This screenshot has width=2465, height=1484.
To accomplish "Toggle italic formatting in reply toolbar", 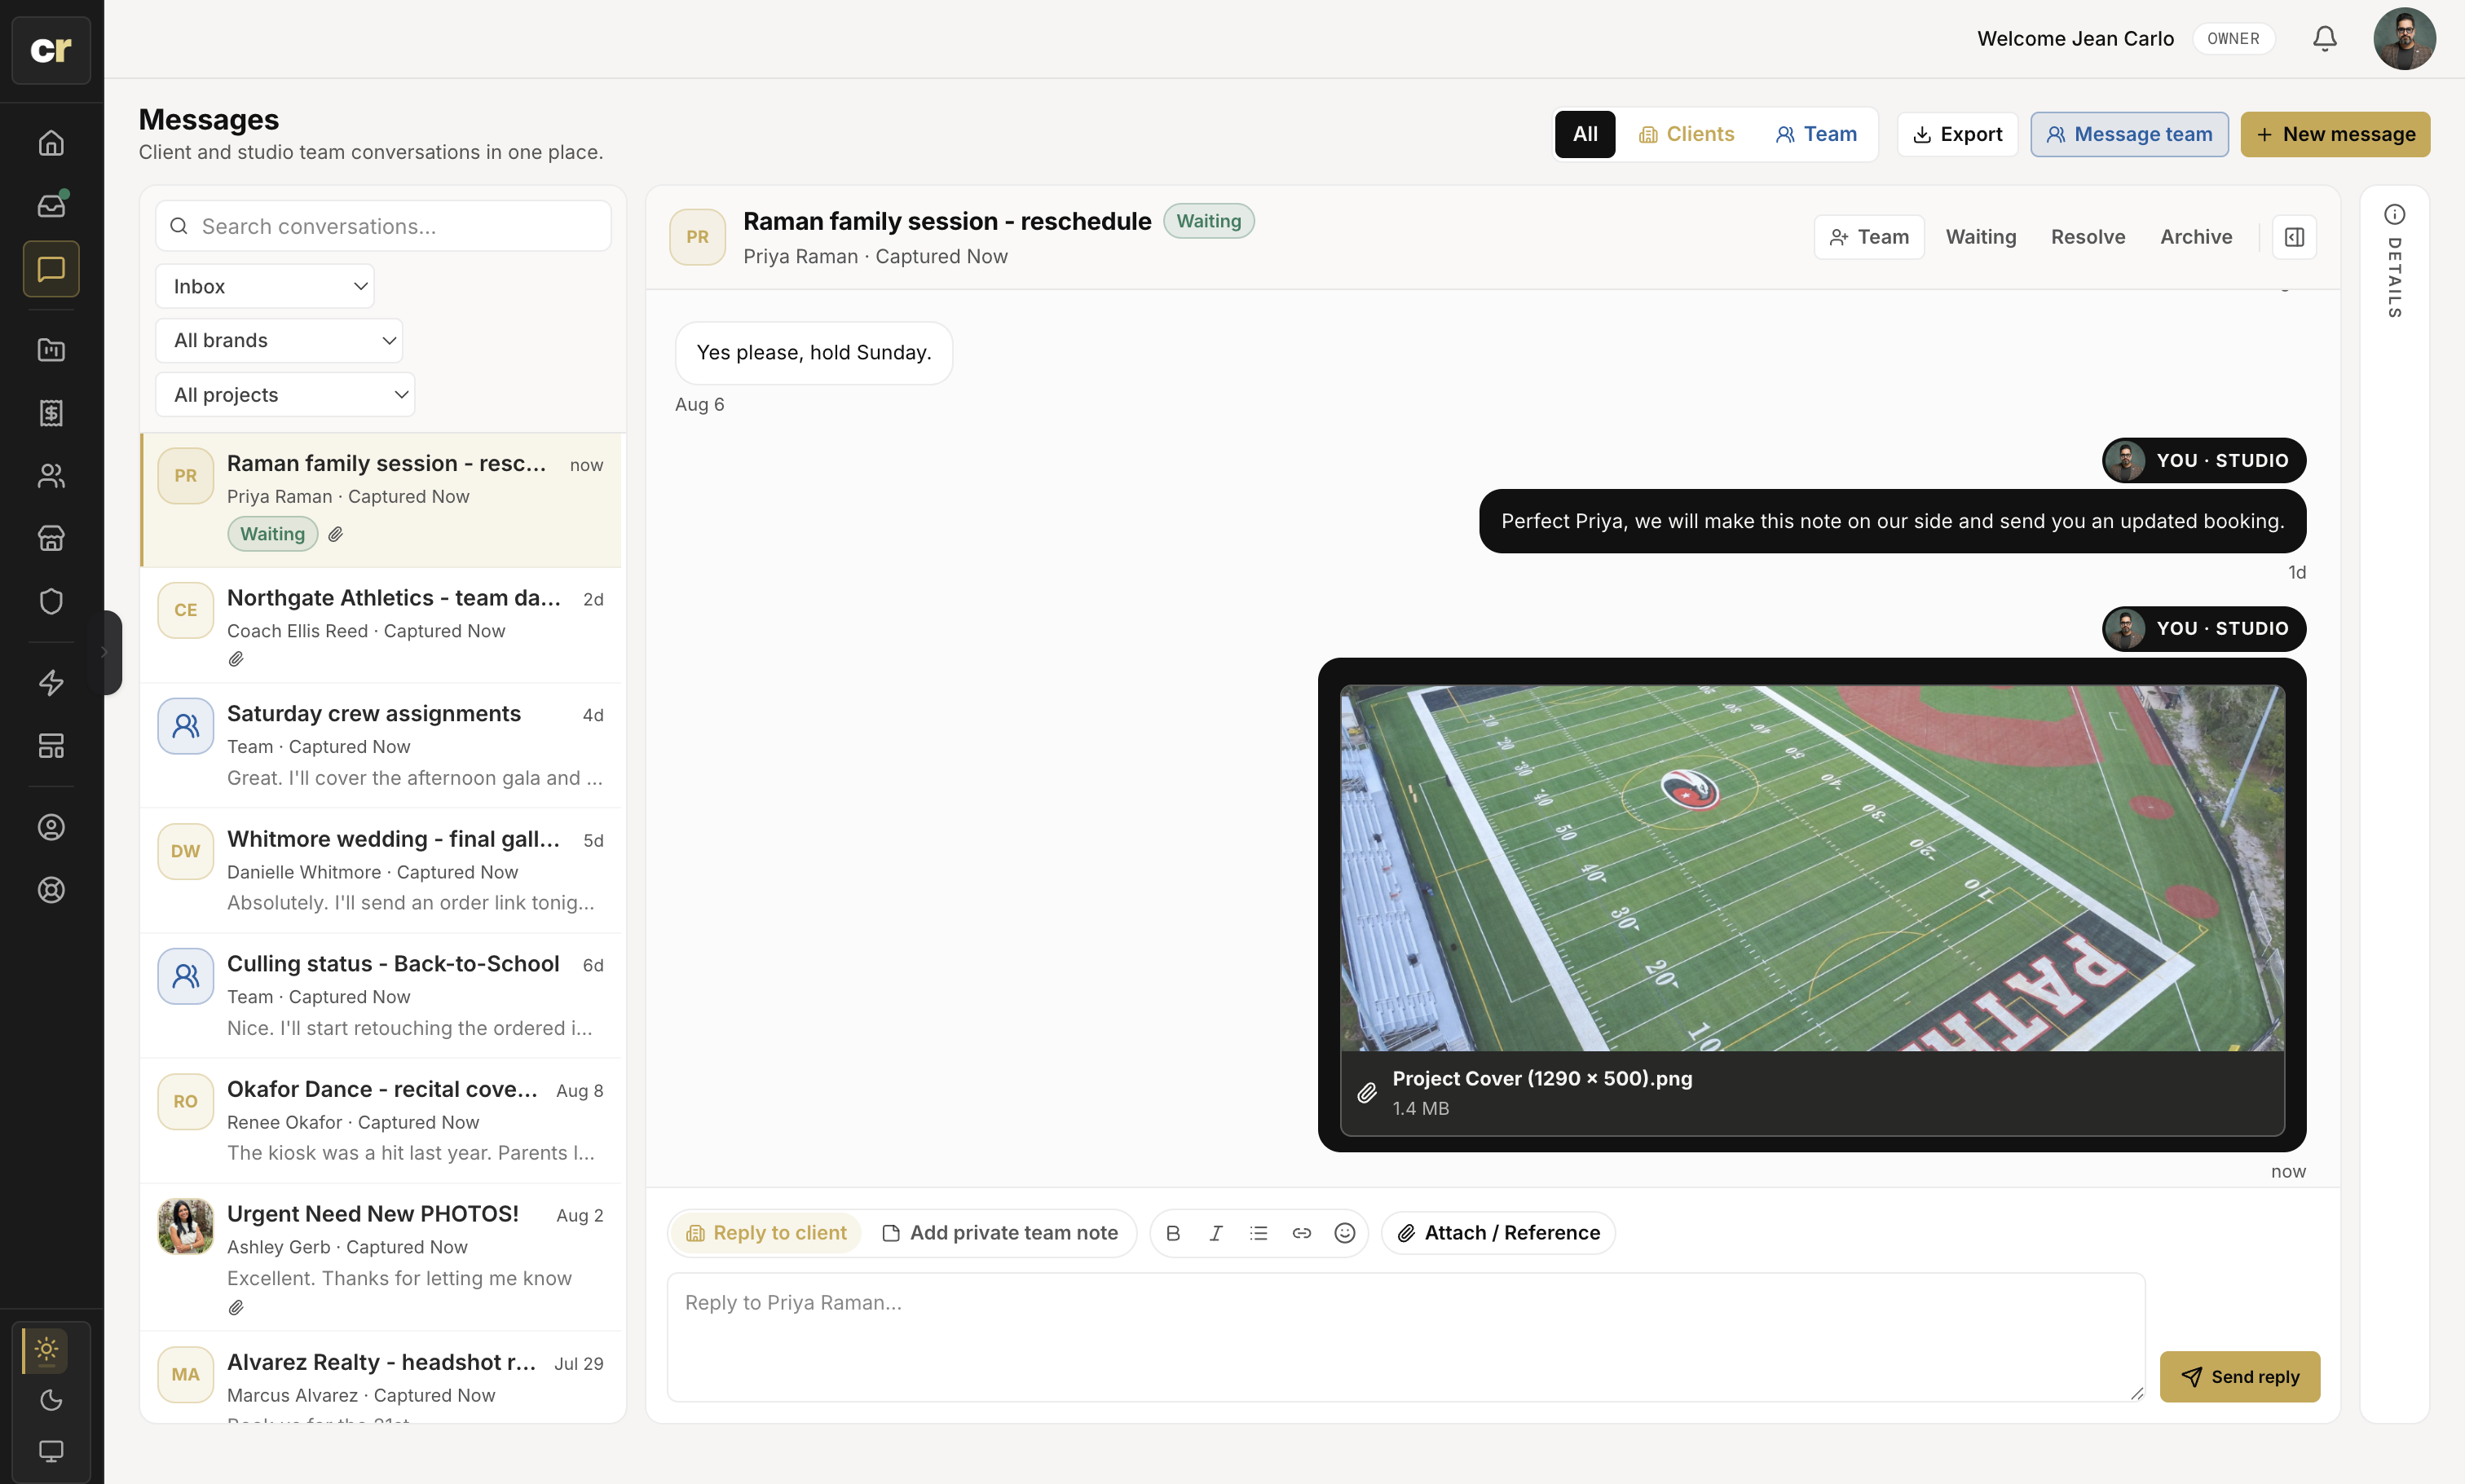I will tap(1216, 1233).
